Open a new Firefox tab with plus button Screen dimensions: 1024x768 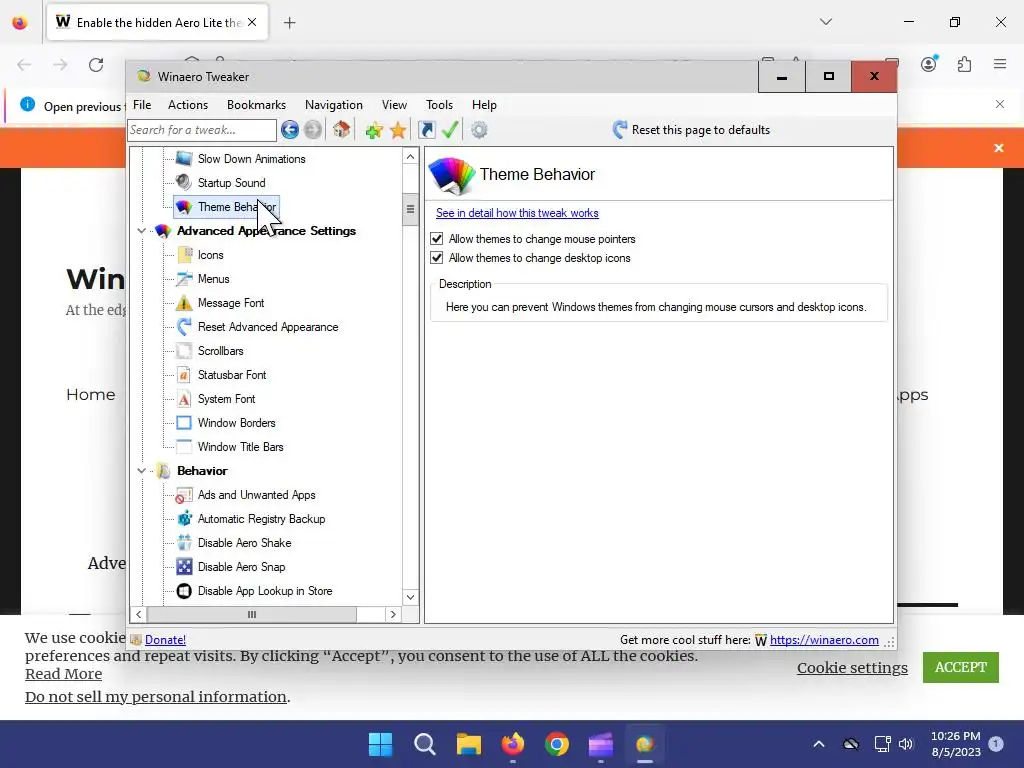289,22
